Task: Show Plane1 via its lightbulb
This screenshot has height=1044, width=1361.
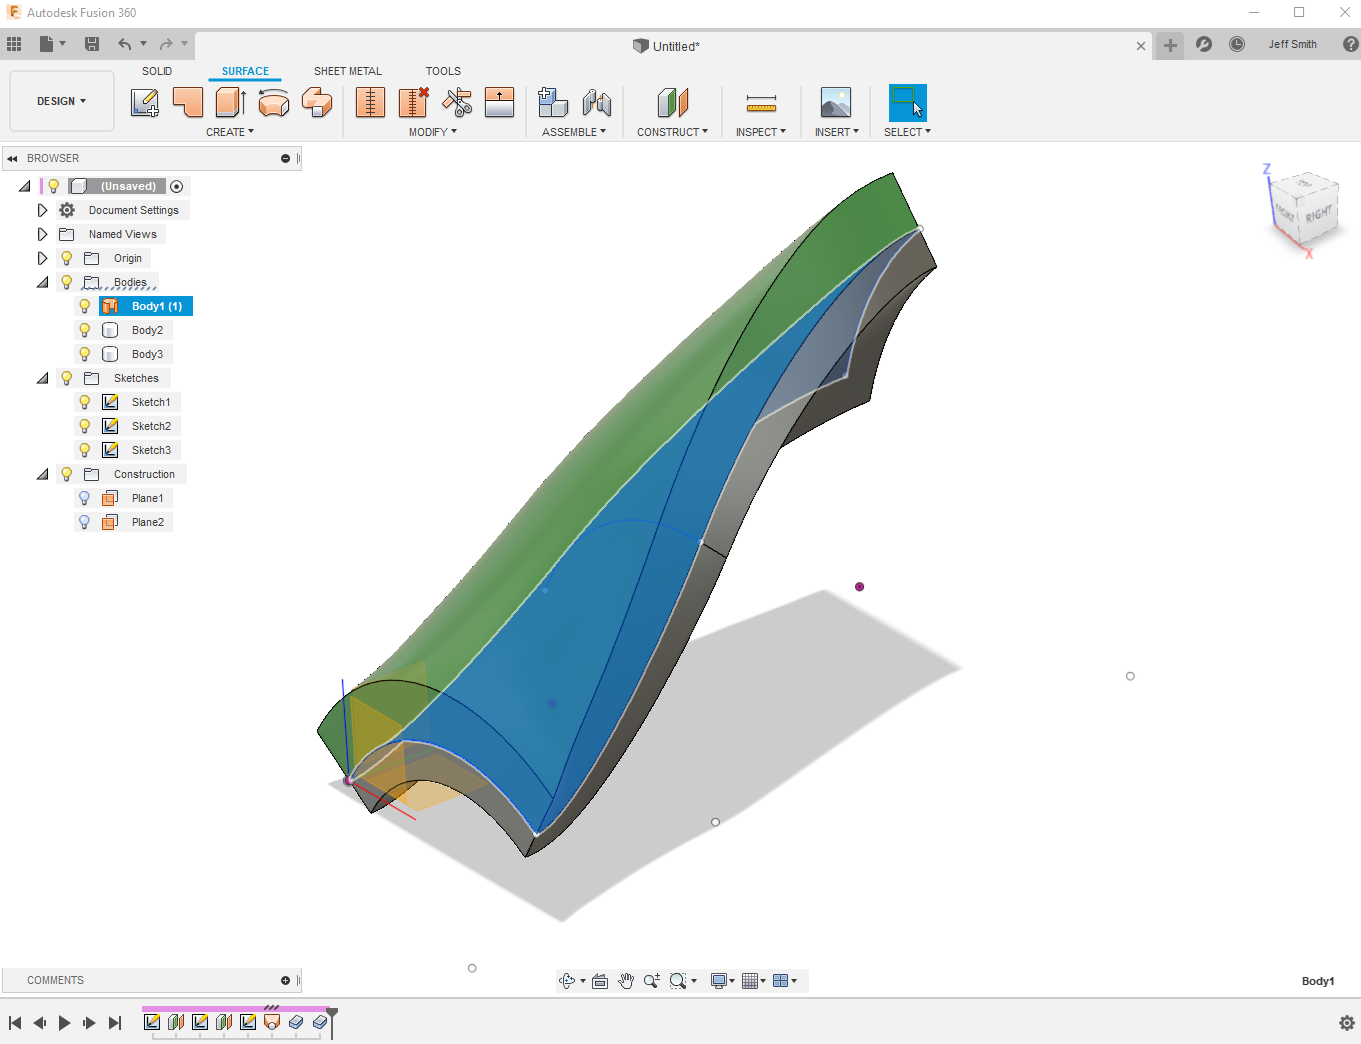Action: point(85,498)
